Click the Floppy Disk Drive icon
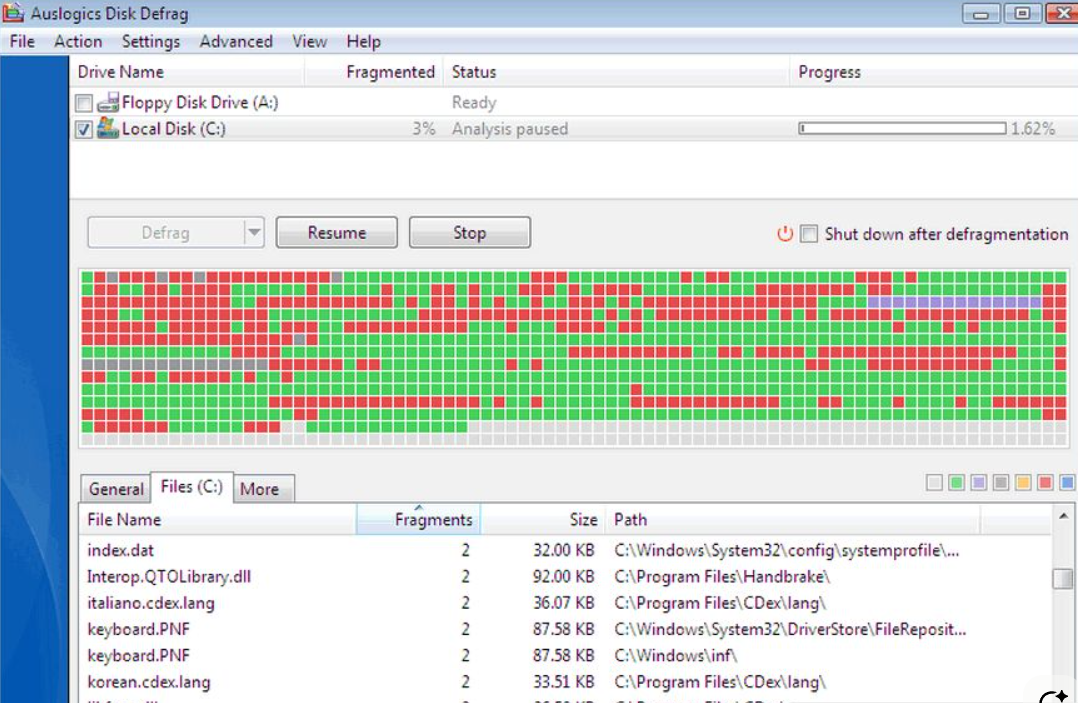Viewport: 1078px width, 703px height. pyautogui.click(x=108, y=102)
